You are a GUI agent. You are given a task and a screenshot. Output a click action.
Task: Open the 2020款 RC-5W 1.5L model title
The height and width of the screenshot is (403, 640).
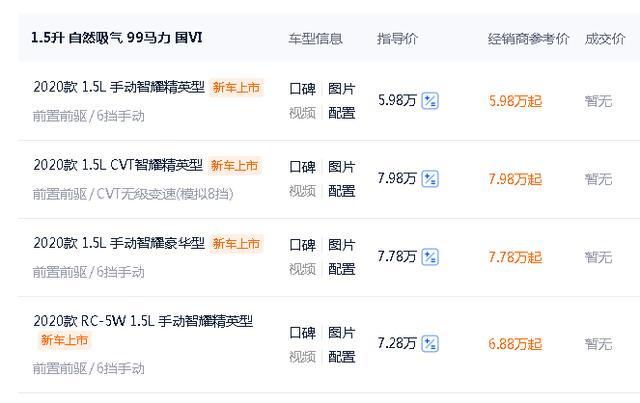click(x=143, y=321)
